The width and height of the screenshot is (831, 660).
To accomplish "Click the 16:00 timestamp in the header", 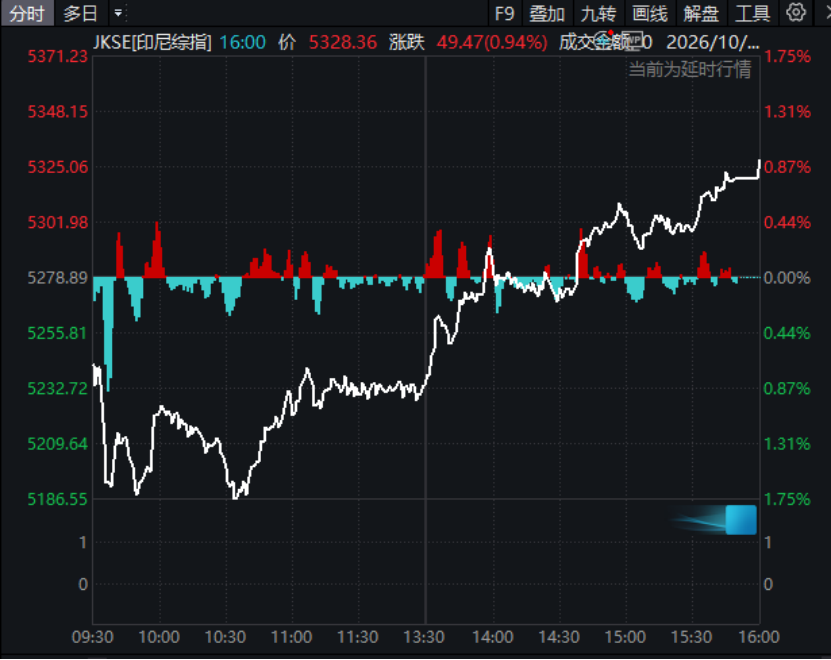I will point(243,42).
